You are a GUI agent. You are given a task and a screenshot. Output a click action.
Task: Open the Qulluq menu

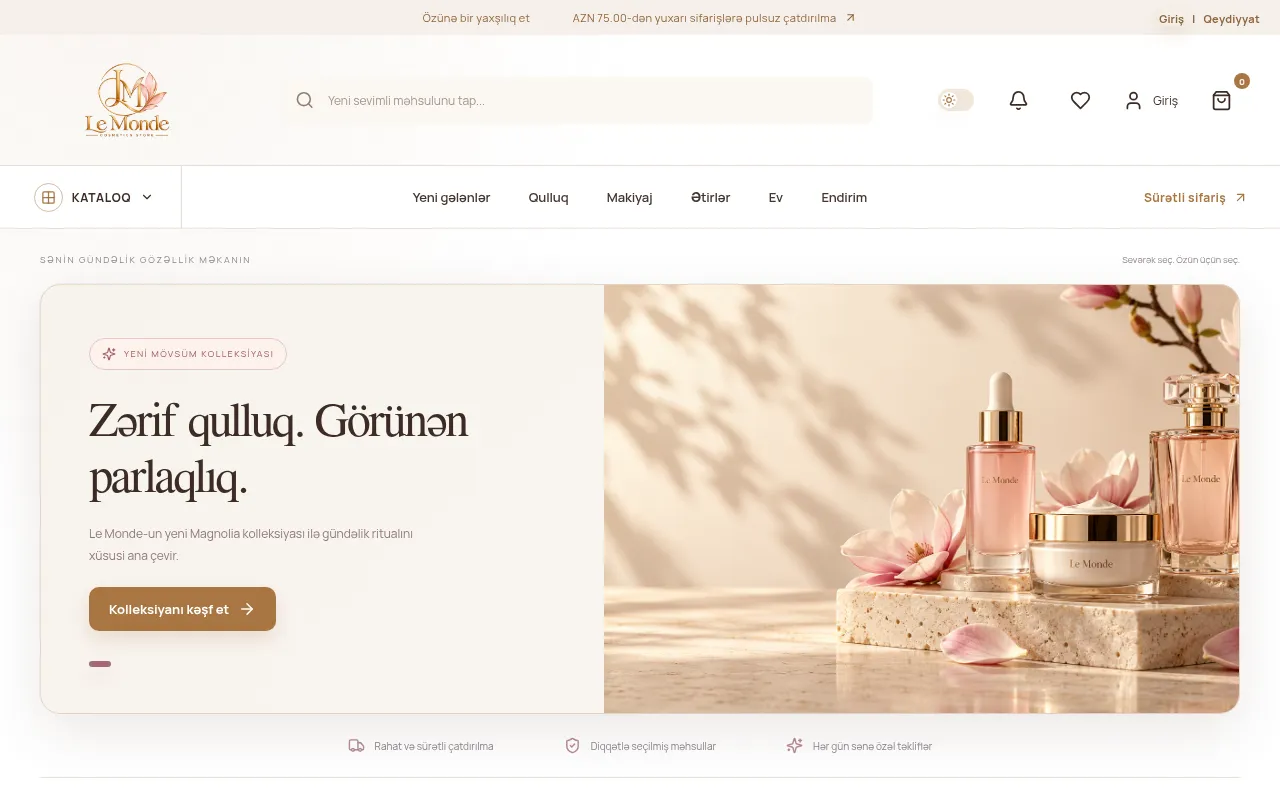pyautogui.click(x=548, y=197)
